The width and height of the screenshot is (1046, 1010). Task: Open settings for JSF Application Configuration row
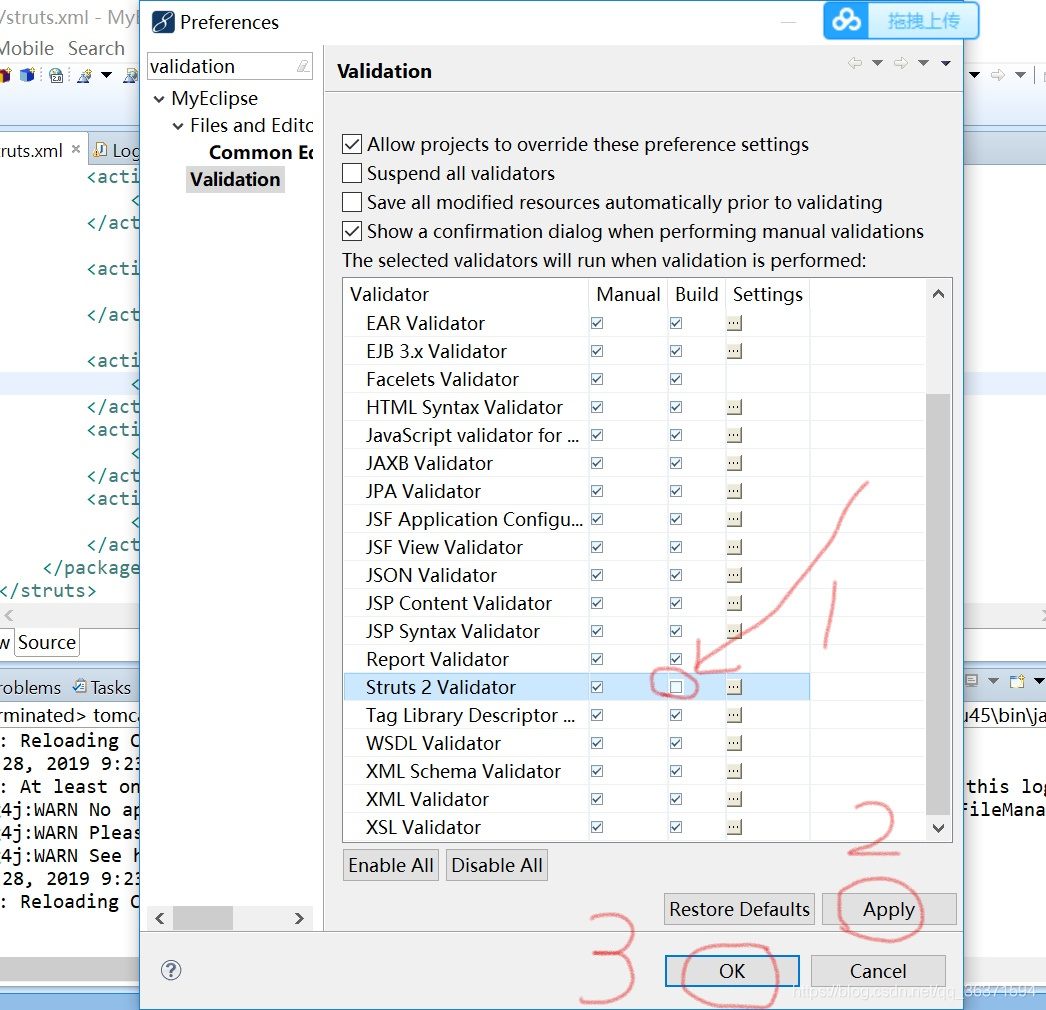(x=734, y=520)
